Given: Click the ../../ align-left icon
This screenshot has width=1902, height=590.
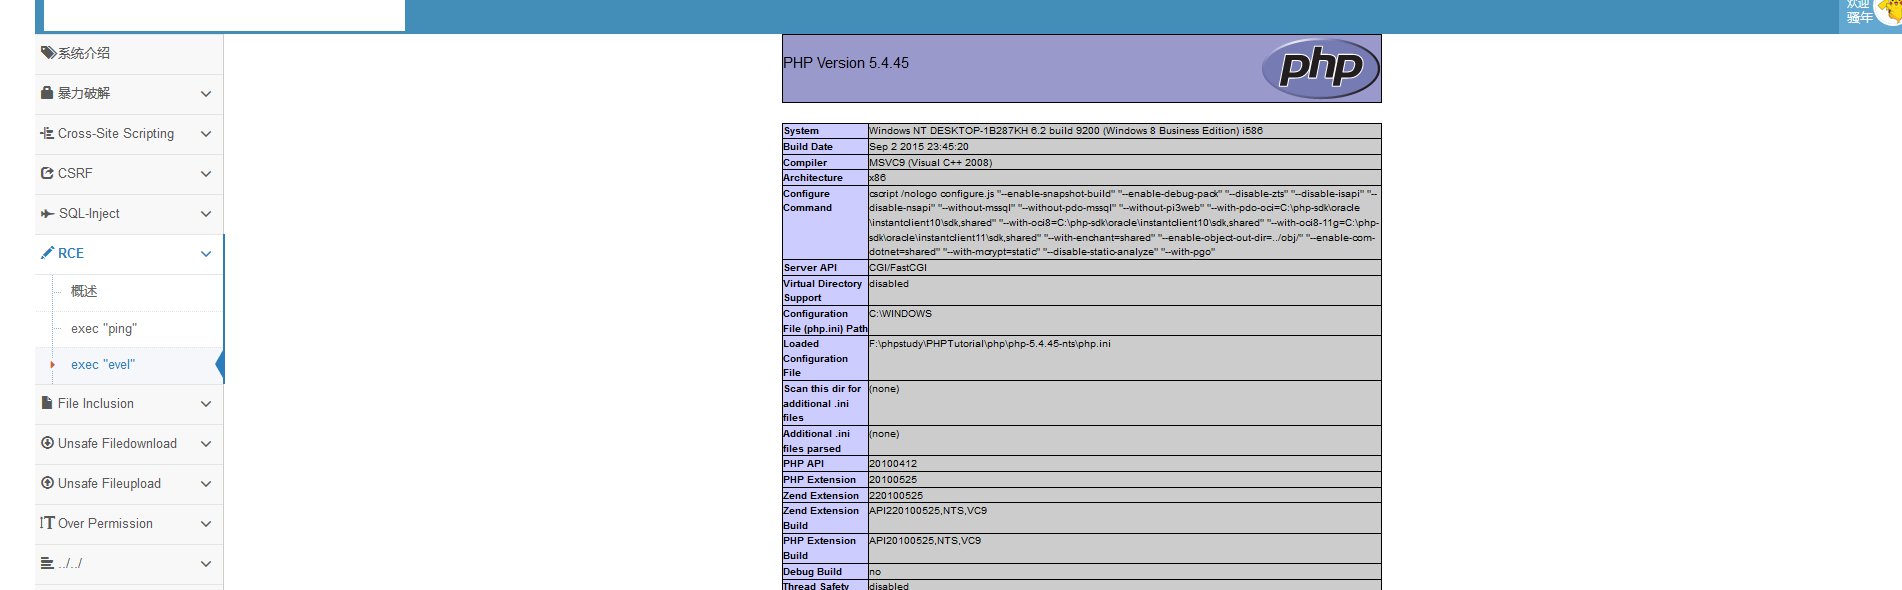Looking at the screenshot, I should click(x=47, y=563).
